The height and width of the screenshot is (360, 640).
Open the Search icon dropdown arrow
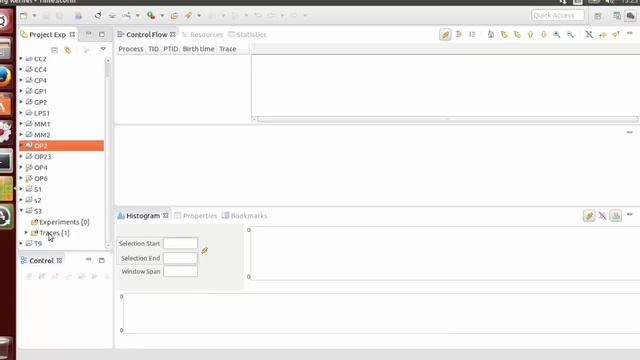[x=199, y=16]
